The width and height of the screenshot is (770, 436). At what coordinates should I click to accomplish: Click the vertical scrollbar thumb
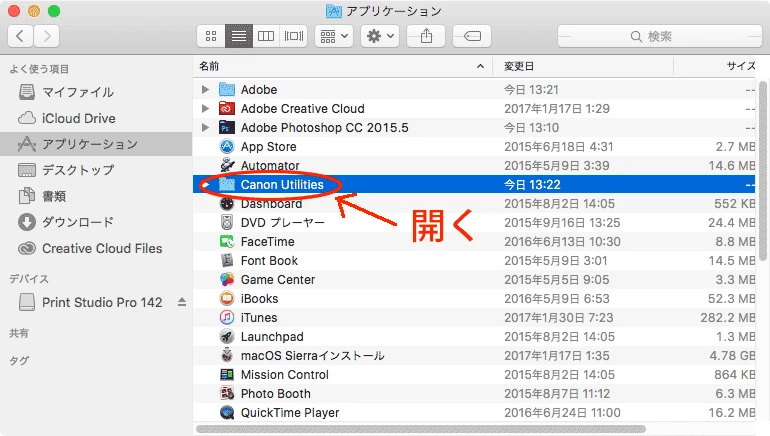pyautogui.click(x=762, y=169)
